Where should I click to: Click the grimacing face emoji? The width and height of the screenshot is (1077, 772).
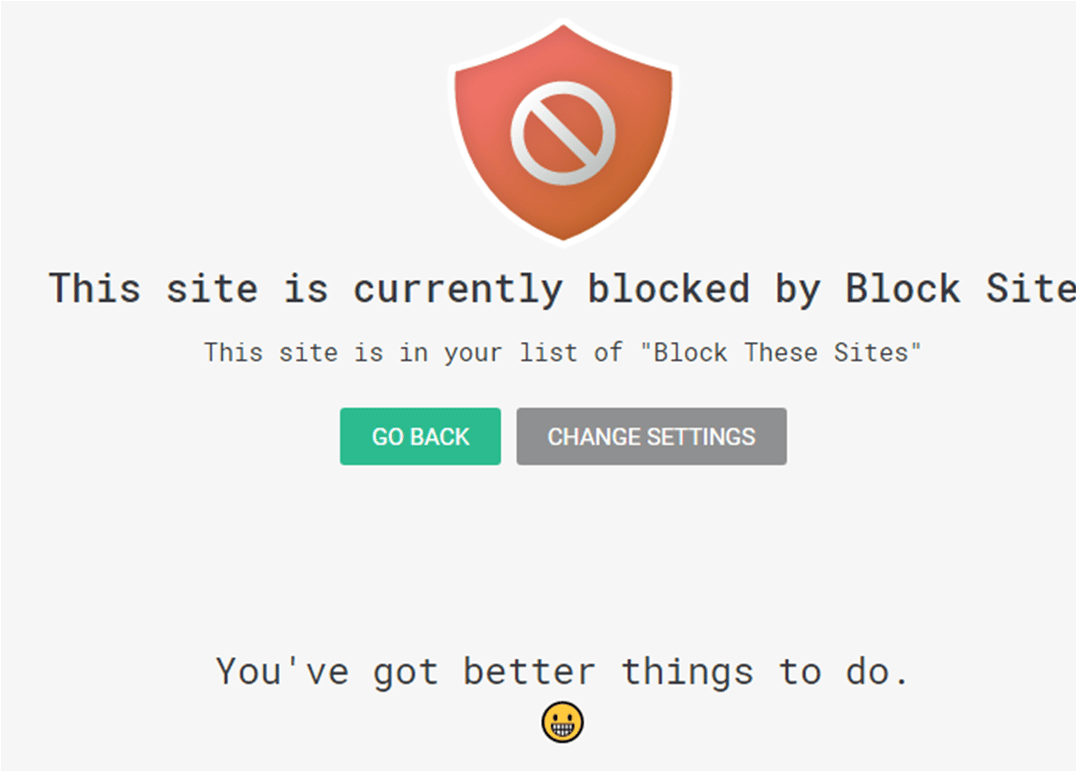point(563,723)
